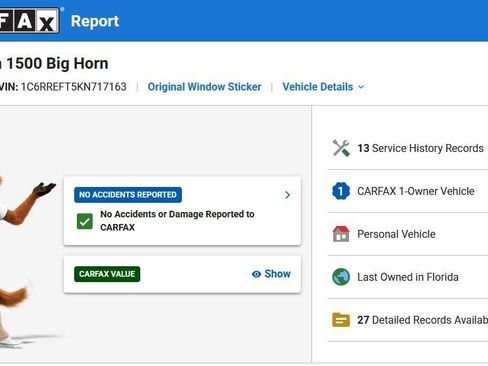Click the blue 1-Owner badge icon
488x366 pixels.
point(341,191)
